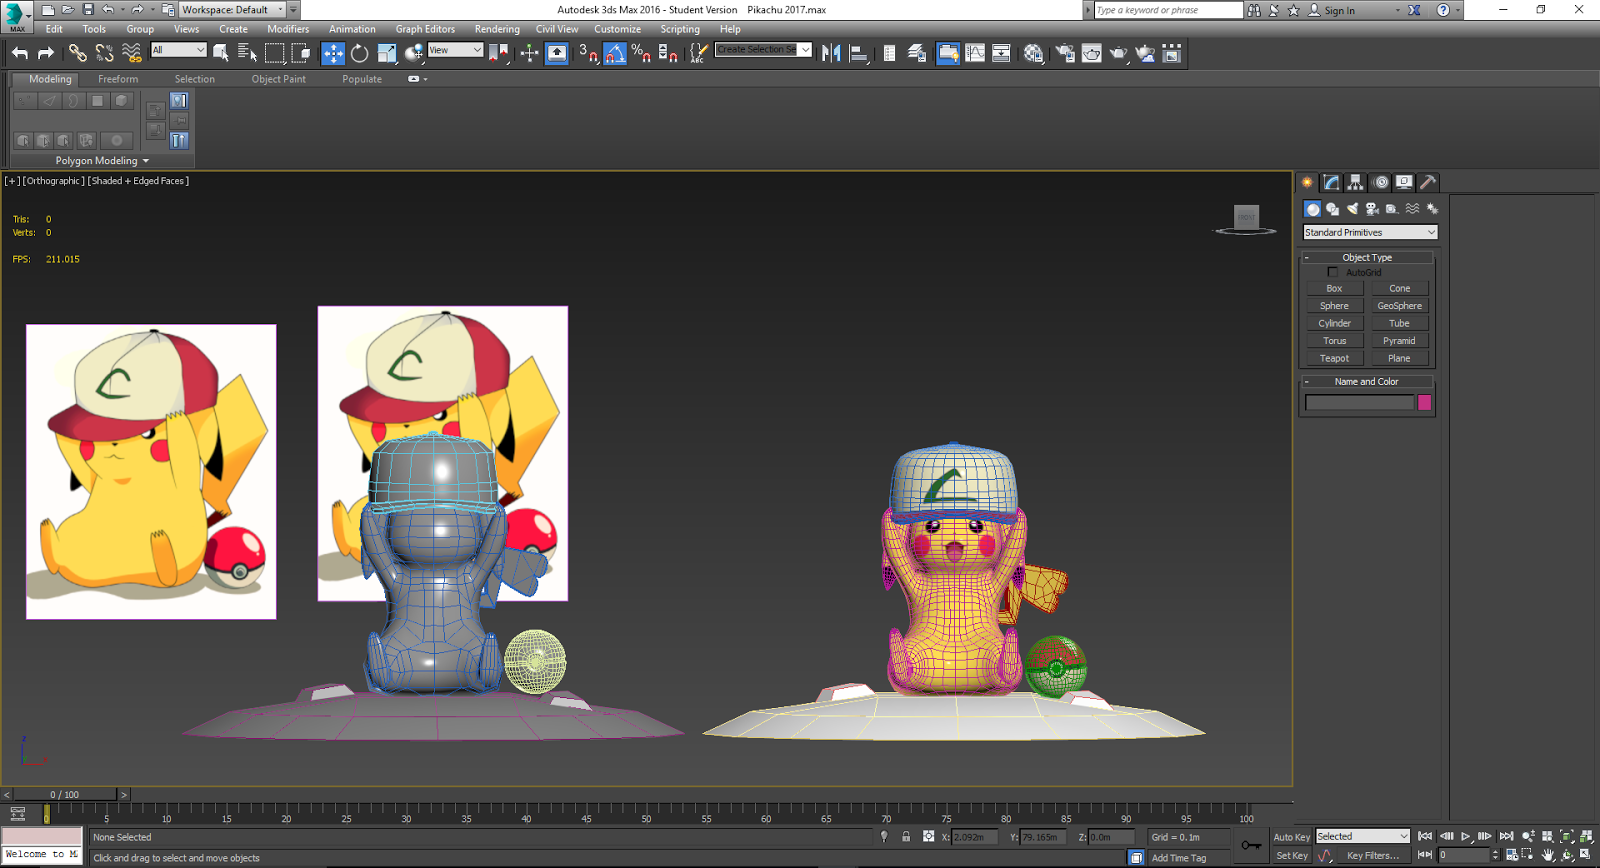Click the Bind to Space Warp icon
Viewport: 1600px width, 868px height.
coord(131,53)
